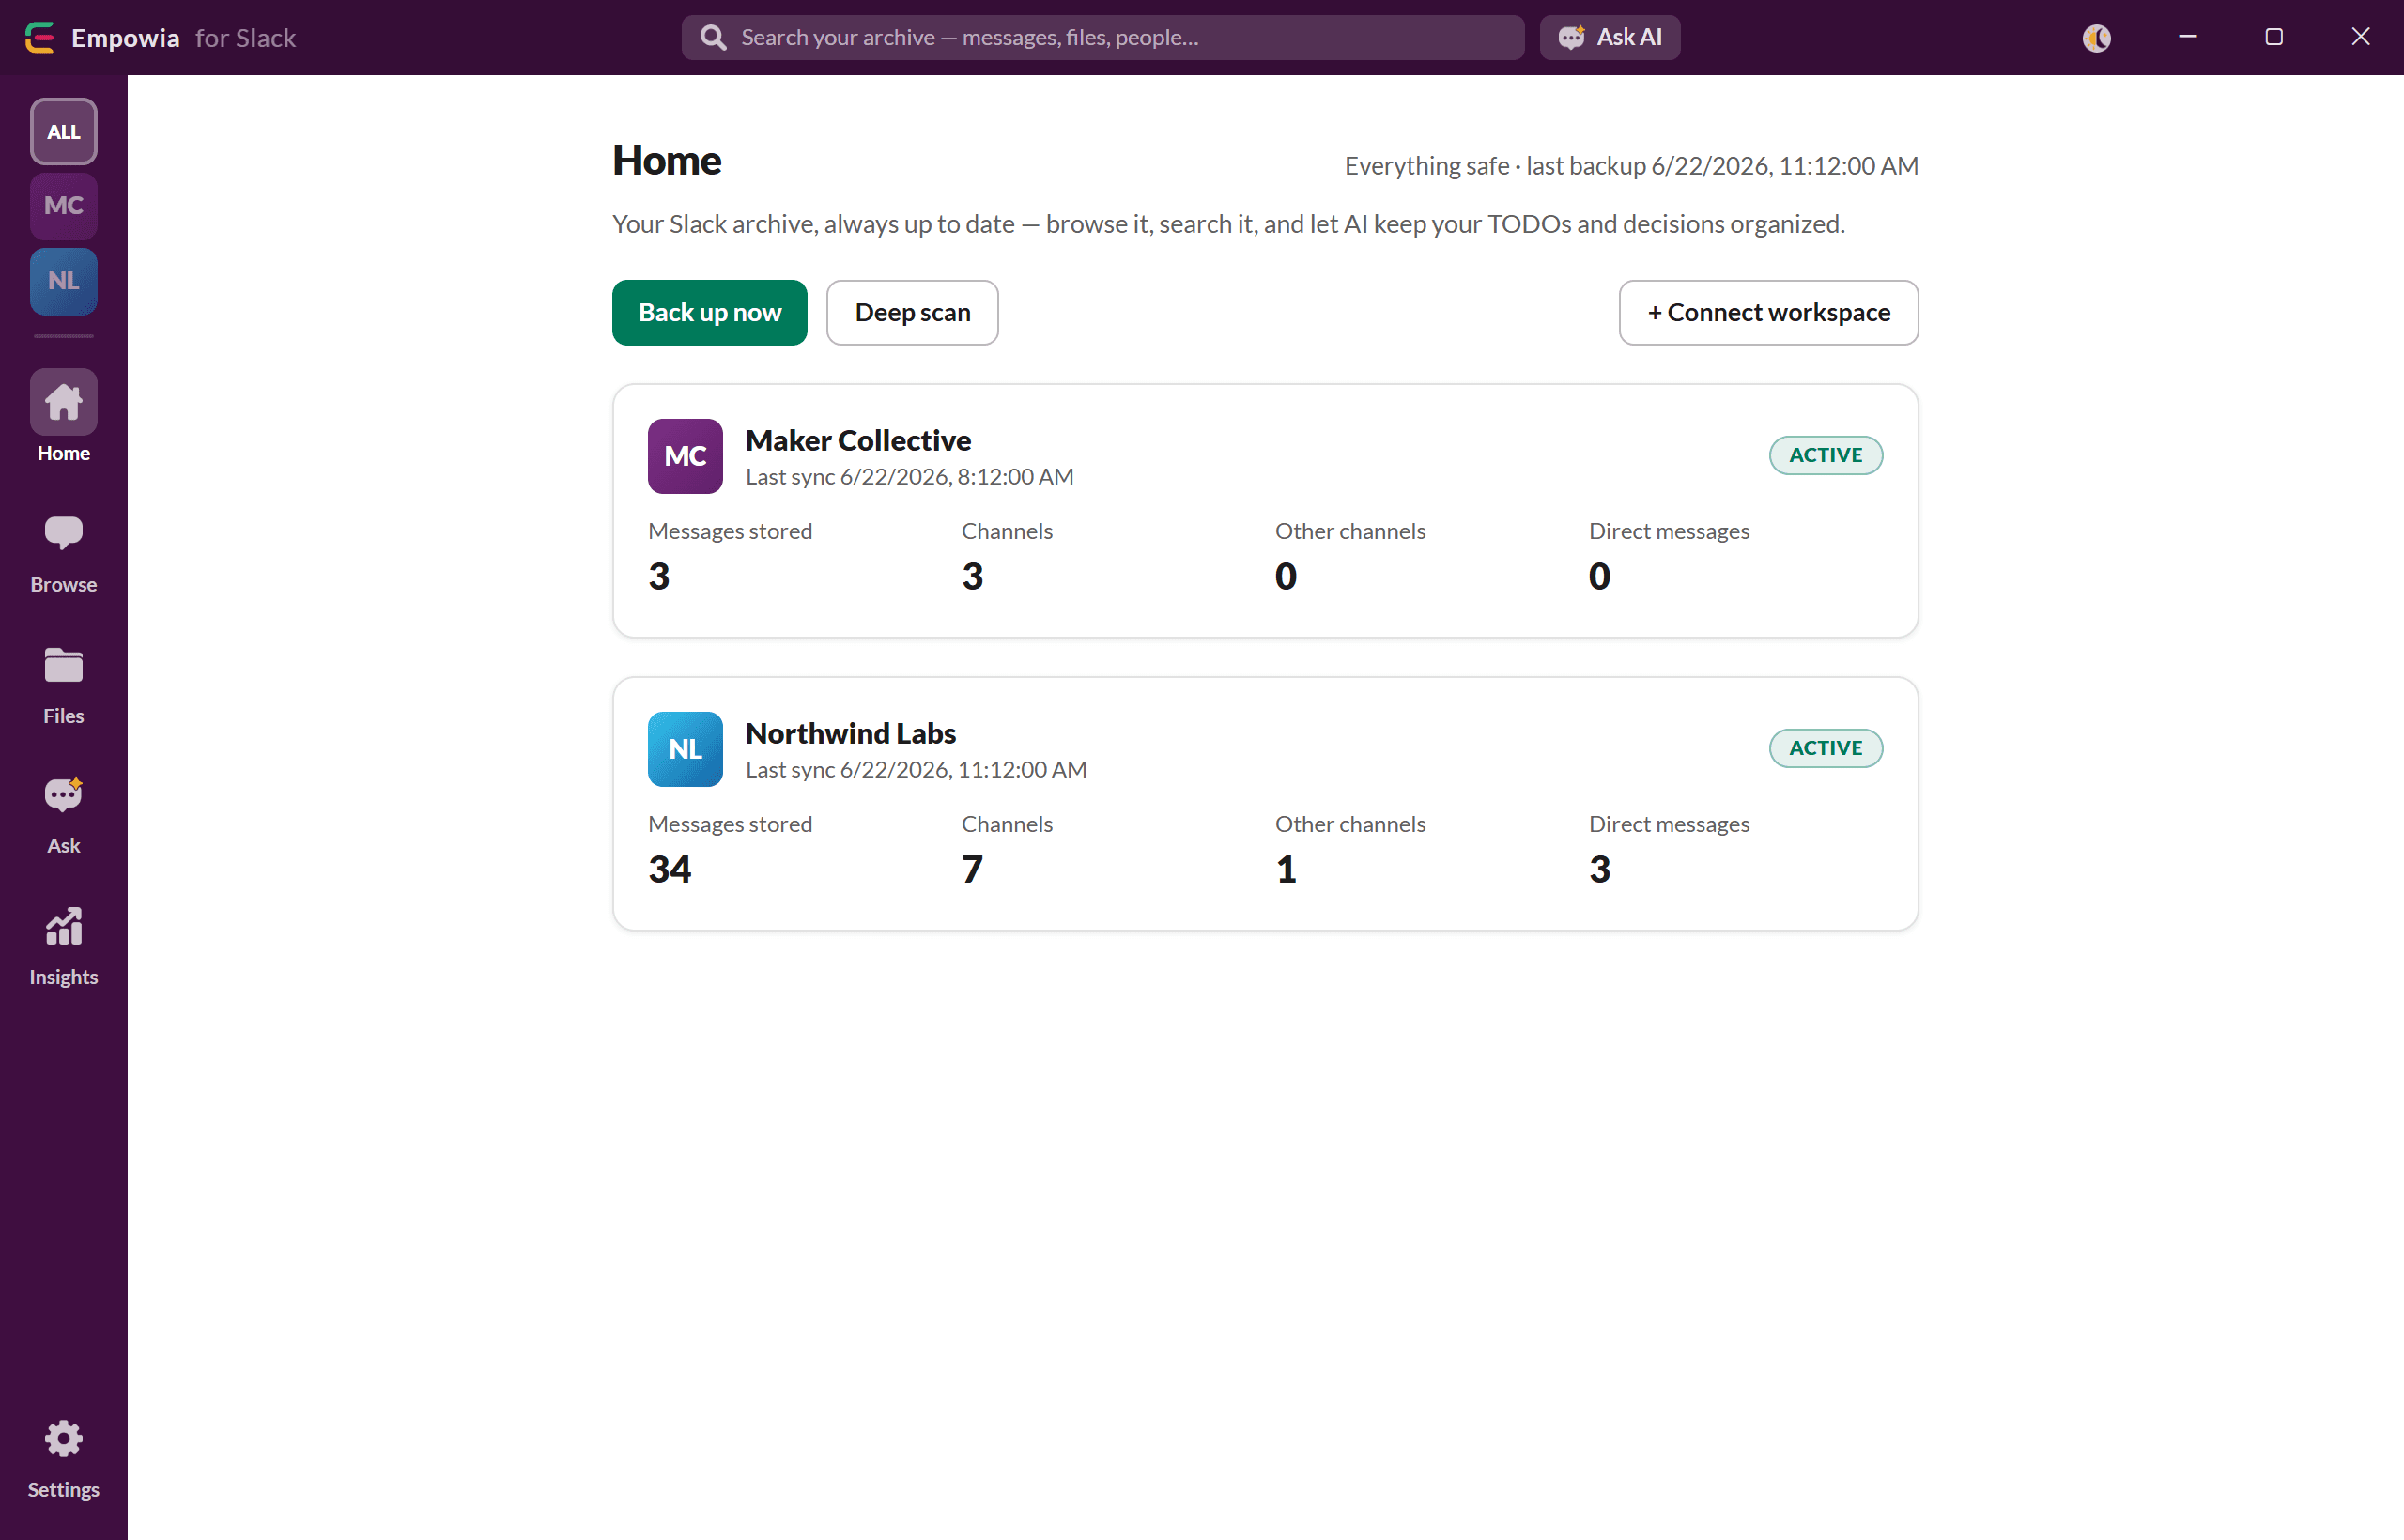This screenshot has height=1540, width=2404.
Task: Click Northwind Labs Direct messages value 3
Action: (1600, 869)
